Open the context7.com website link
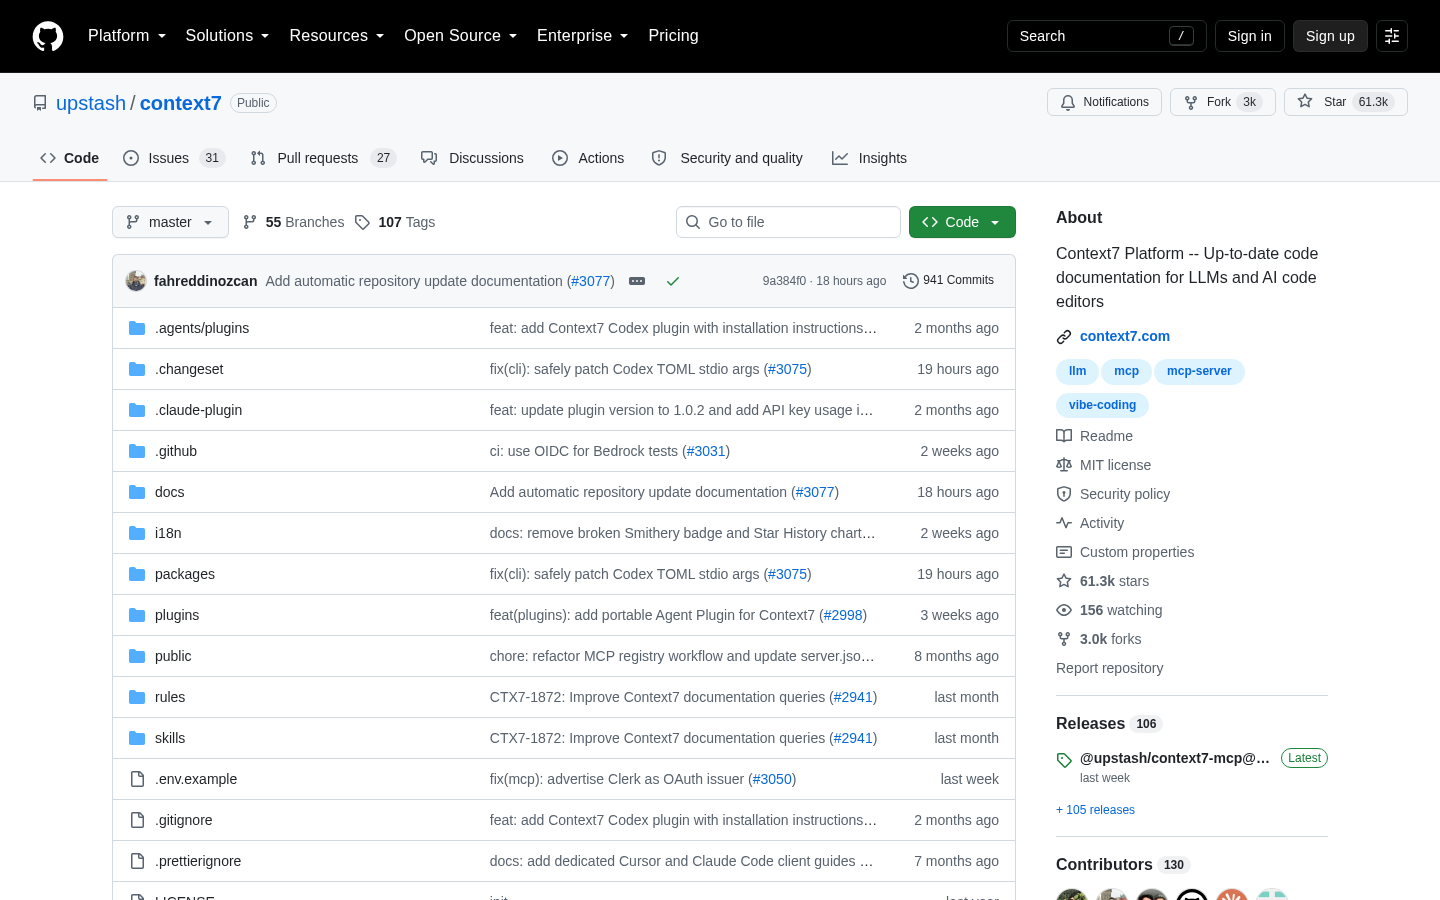 tap(1125, 336)
